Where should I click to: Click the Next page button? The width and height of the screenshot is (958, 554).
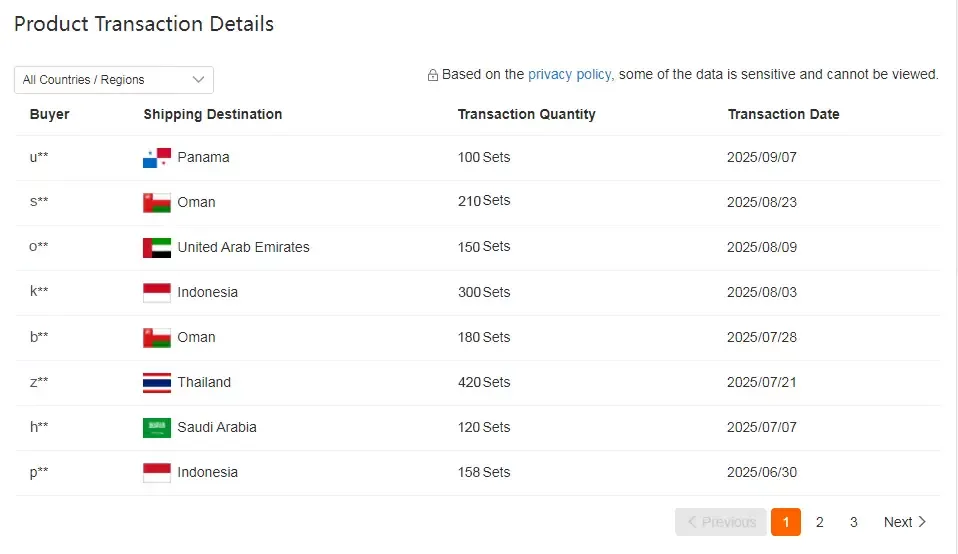click(905, 522)
